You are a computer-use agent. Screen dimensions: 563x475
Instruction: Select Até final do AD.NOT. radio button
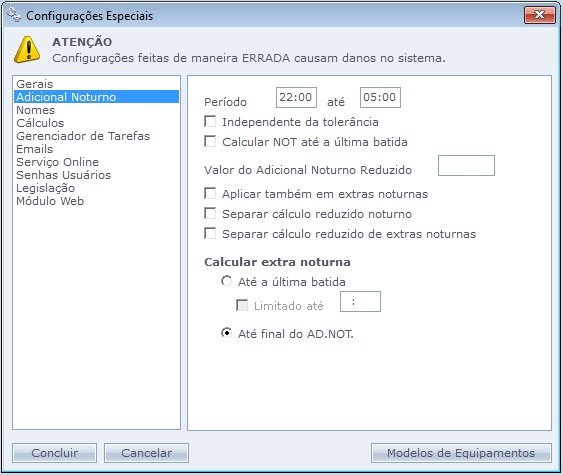point(227,333)
